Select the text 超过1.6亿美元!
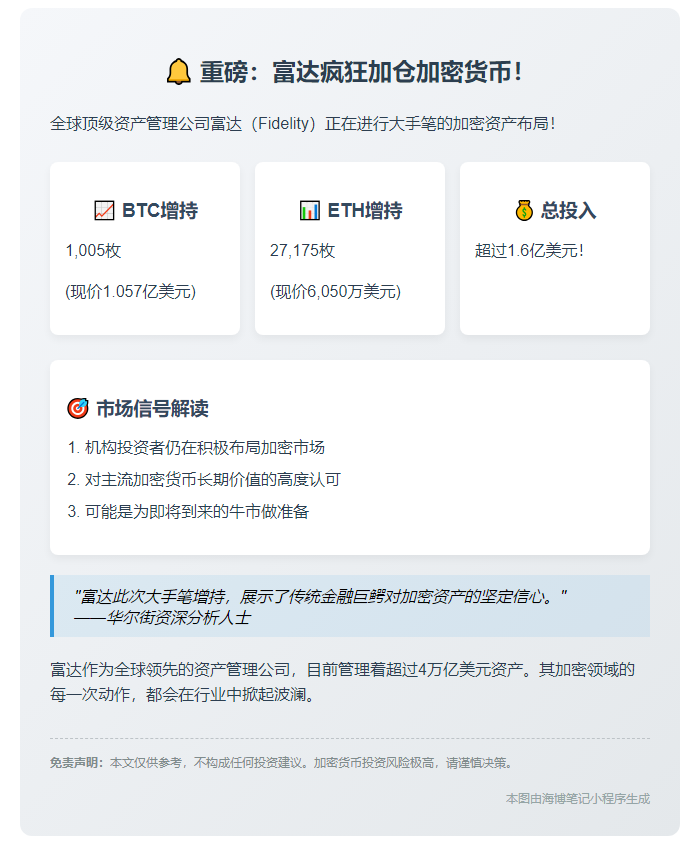 point(529,251)
